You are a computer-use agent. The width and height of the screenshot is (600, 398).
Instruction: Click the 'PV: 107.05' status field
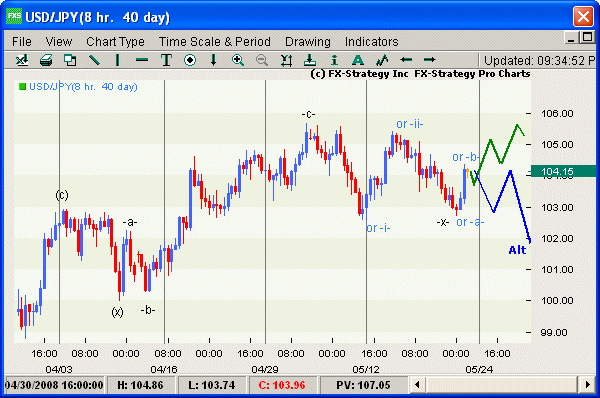click(x=363, y=385)
